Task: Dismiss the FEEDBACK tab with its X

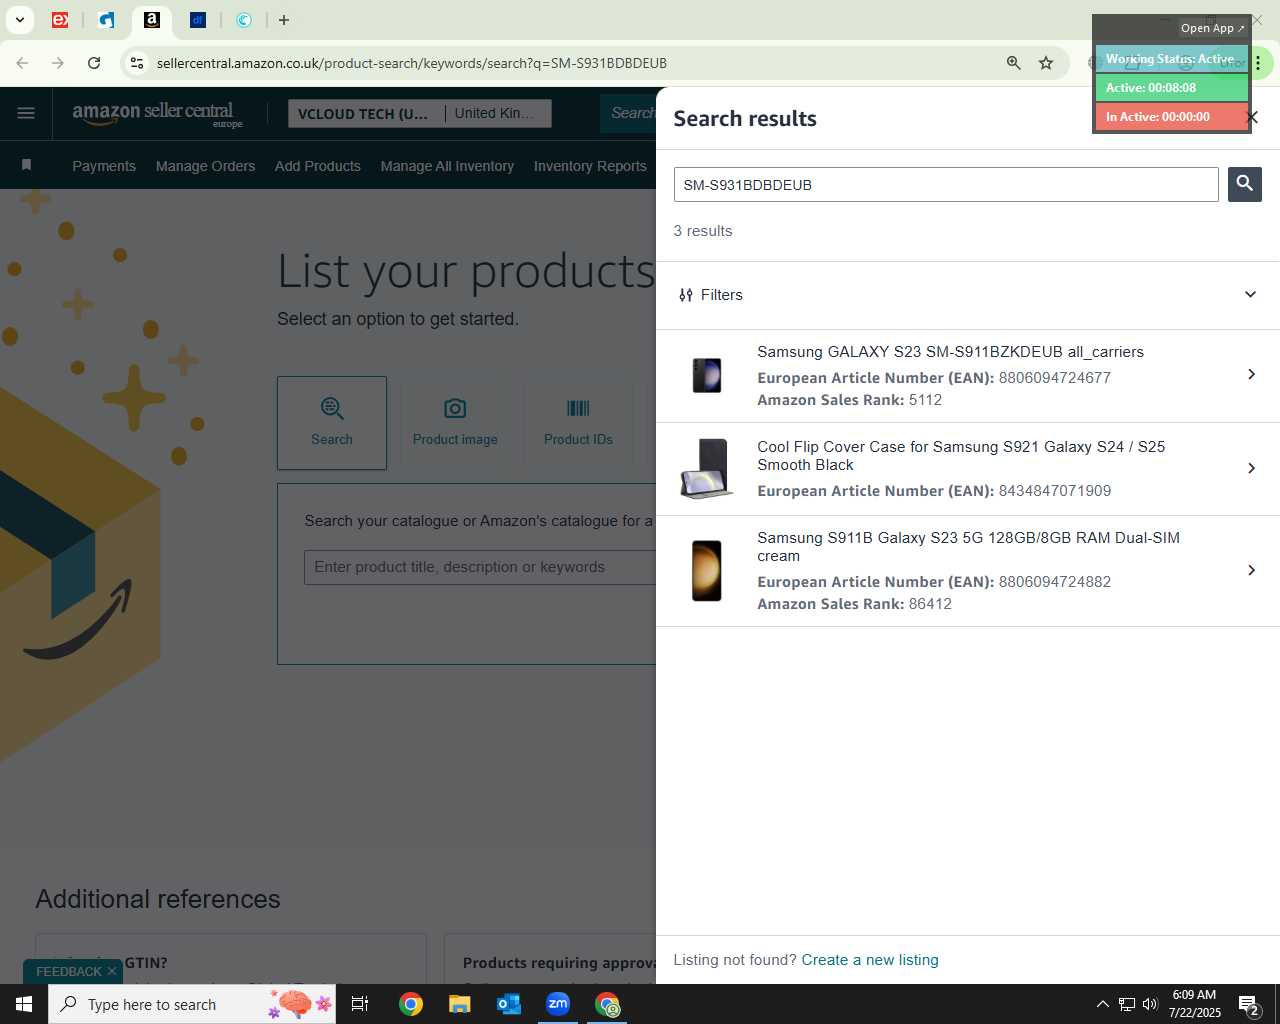Action: pos(112,971)
